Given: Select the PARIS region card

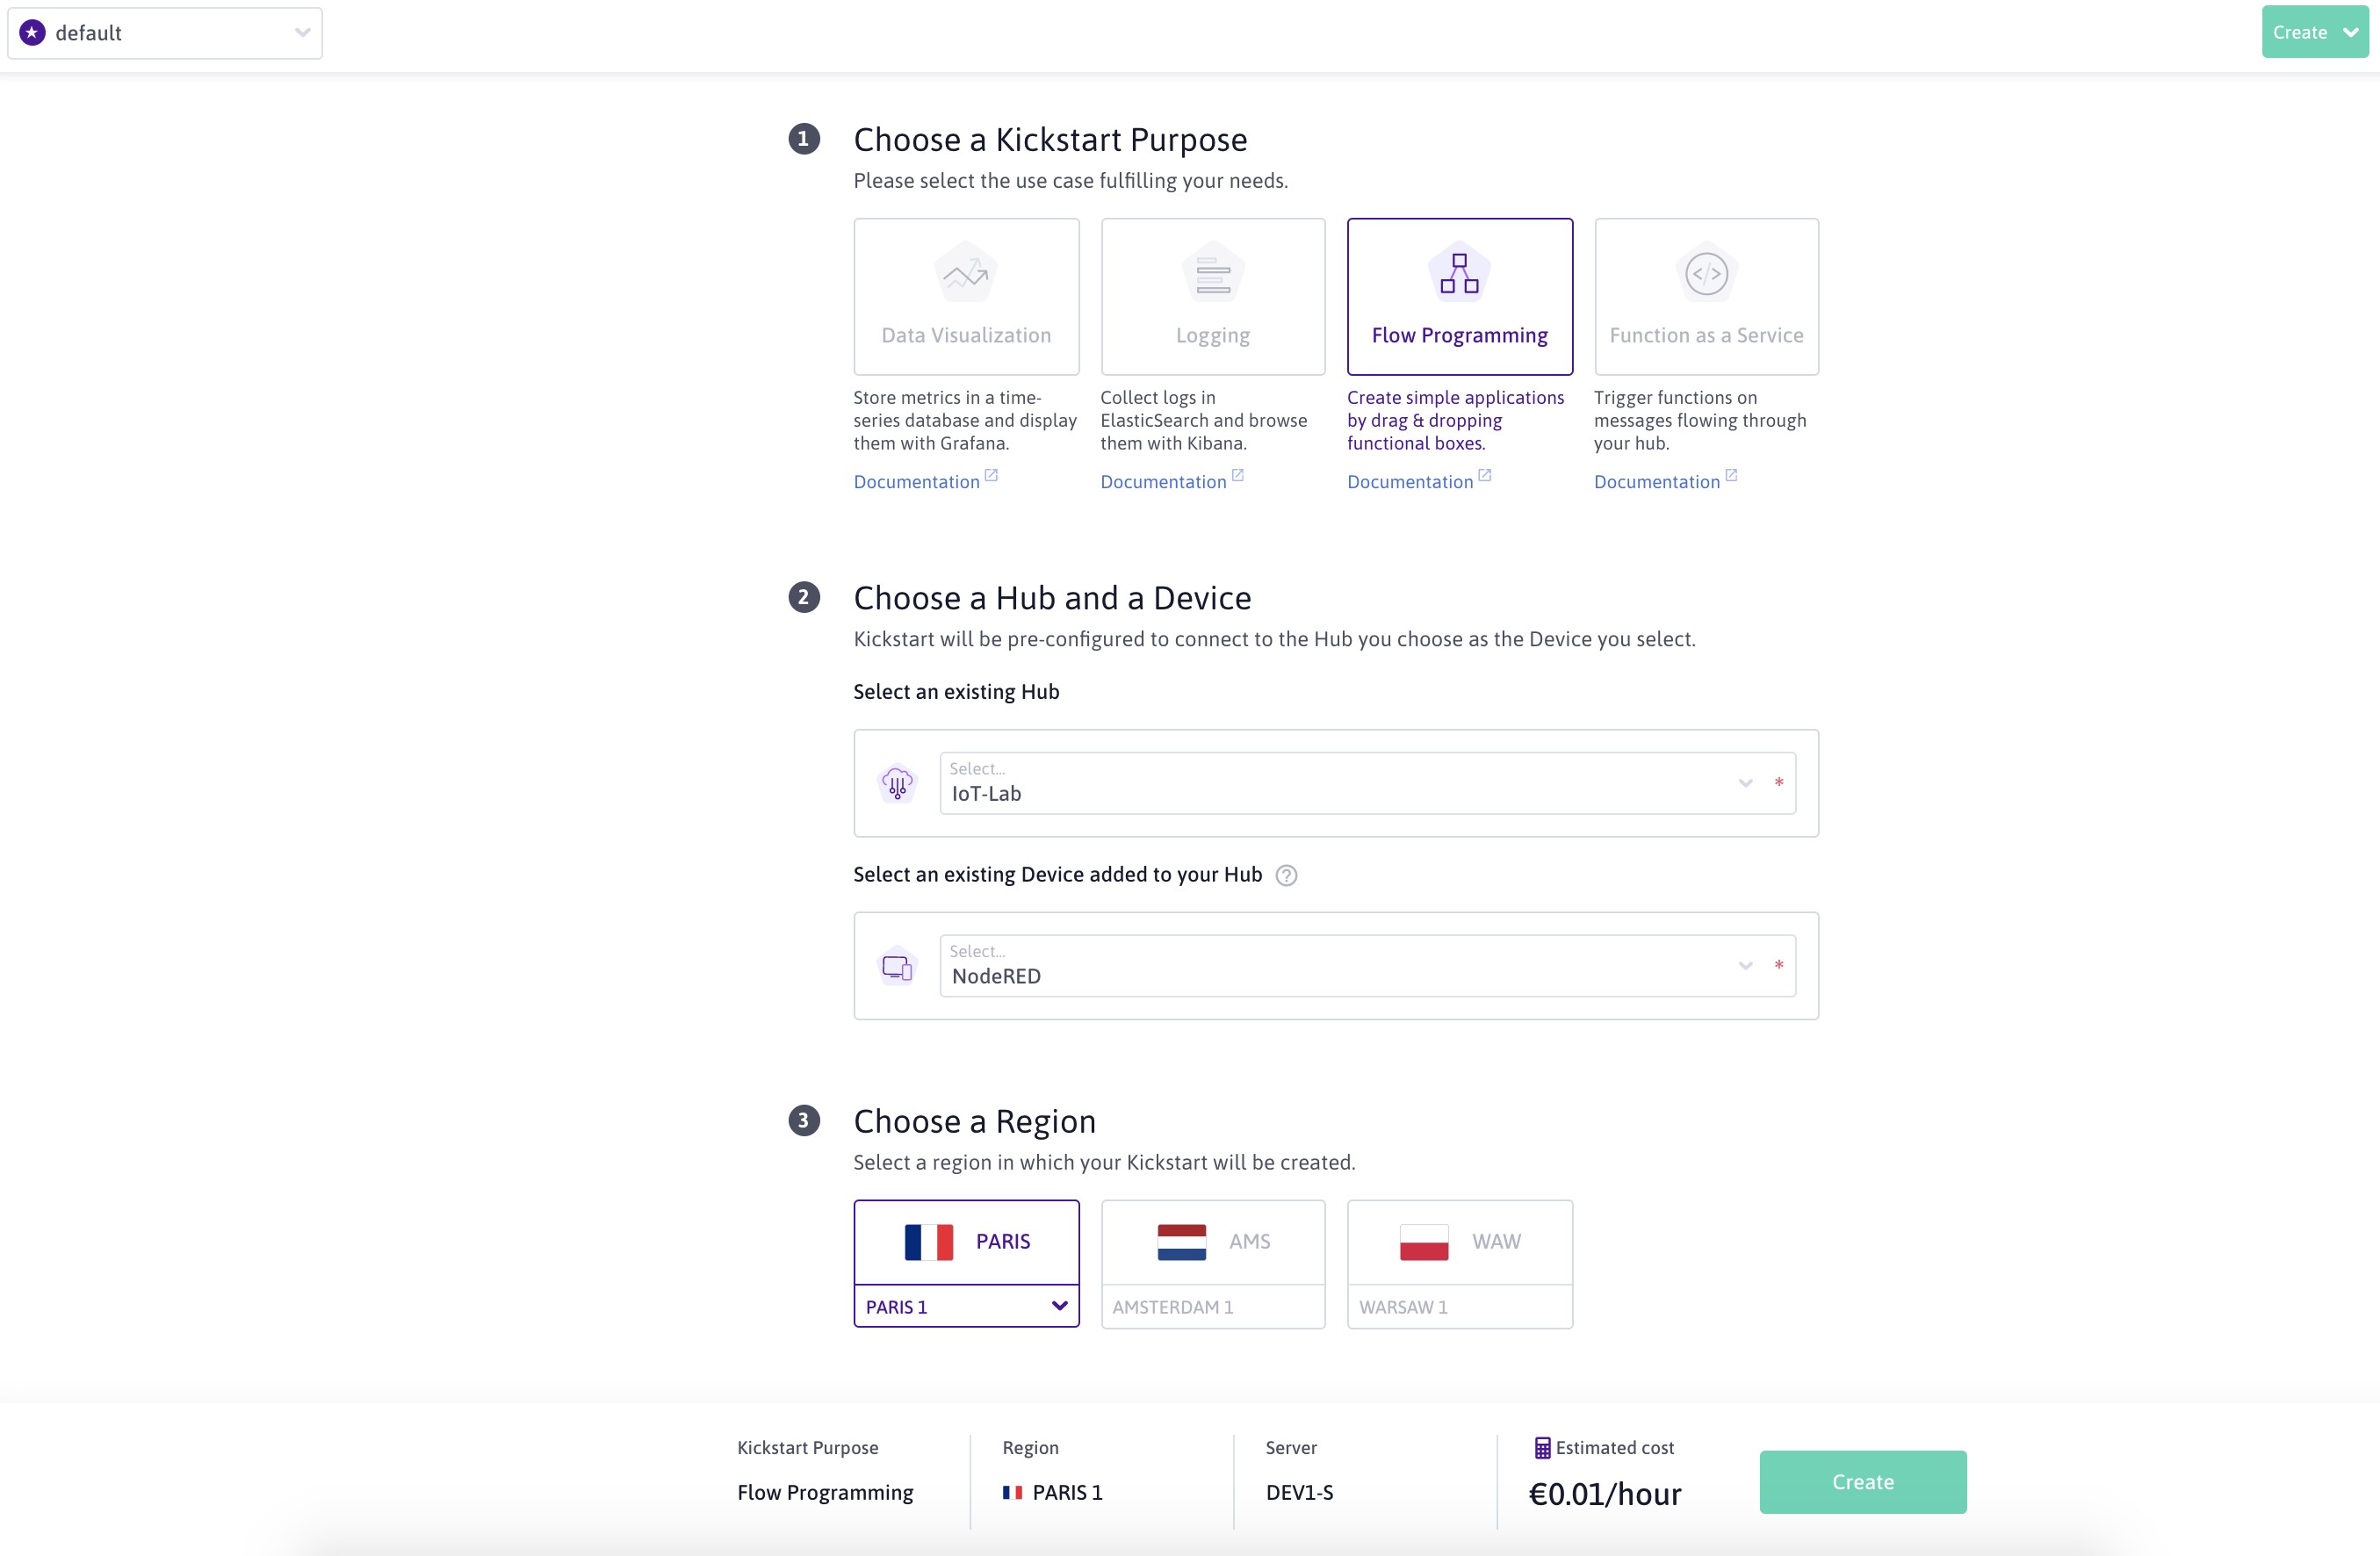Looking at the screenshot, I should (x=966, y=1241).
